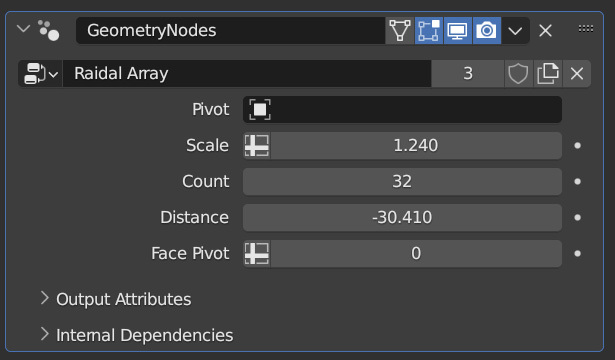Browse node groups dropdown
615x360 pixels.
pyautogui.click(x=41, y=73)
